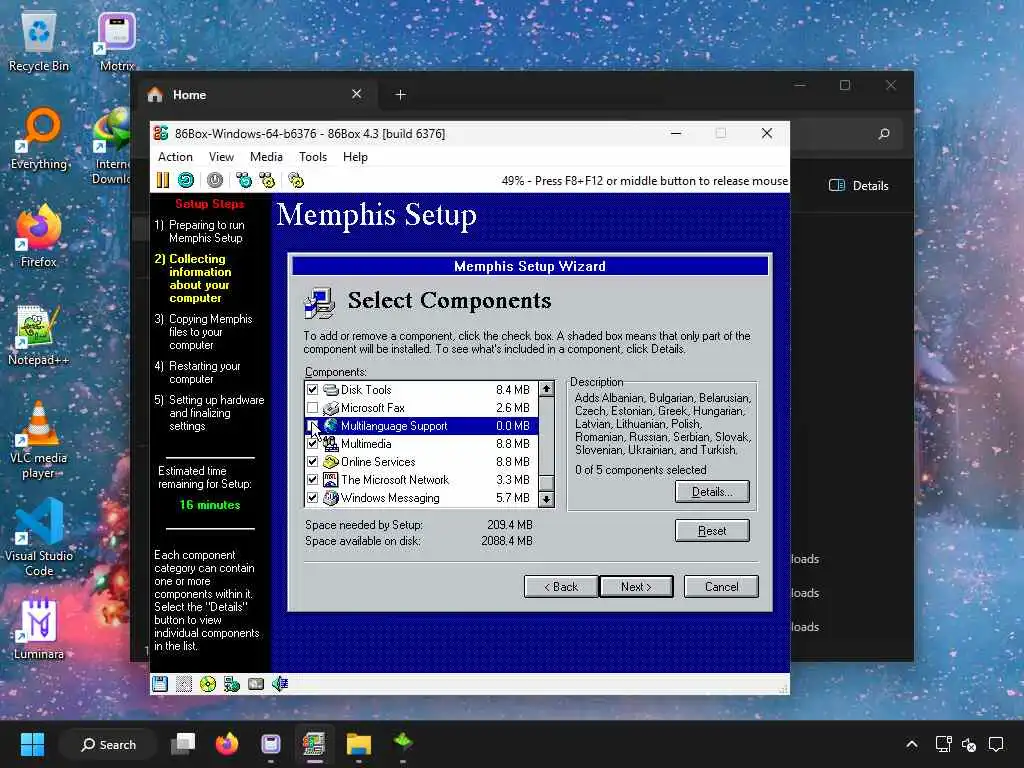1024x768 pixels.
Task: Click the search icon in File Explorer
Action: click(884, 134)
